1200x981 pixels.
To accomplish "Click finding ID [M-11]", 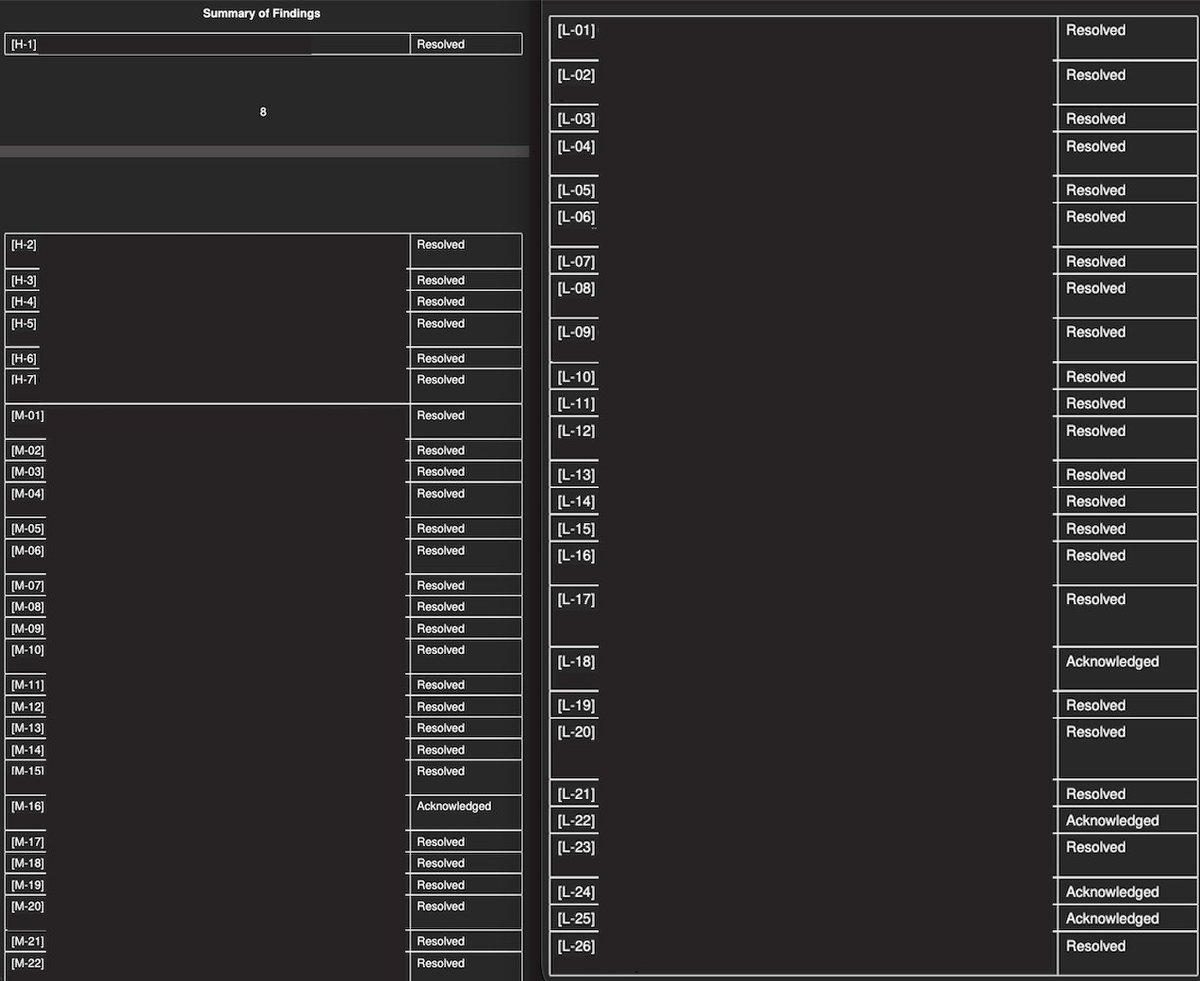I will (27, 685).
